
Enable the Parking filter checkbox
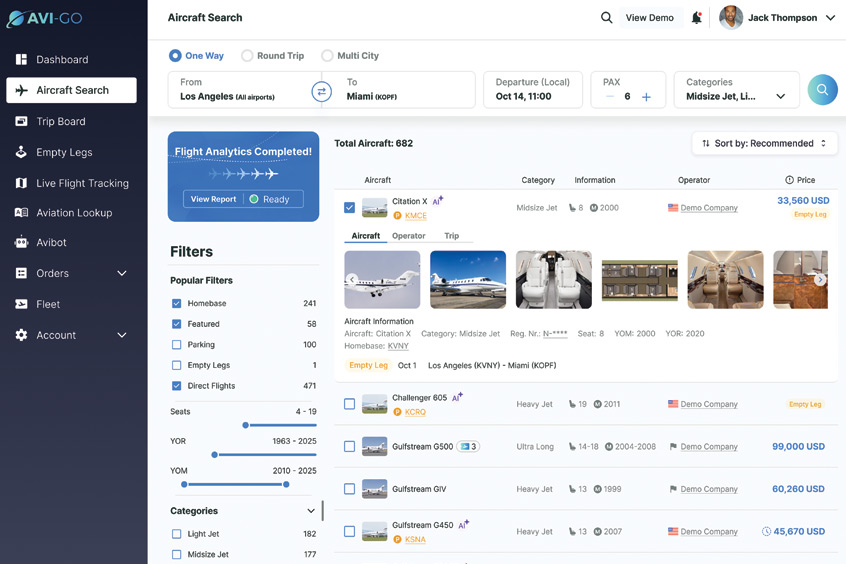[x=177, y=345]
